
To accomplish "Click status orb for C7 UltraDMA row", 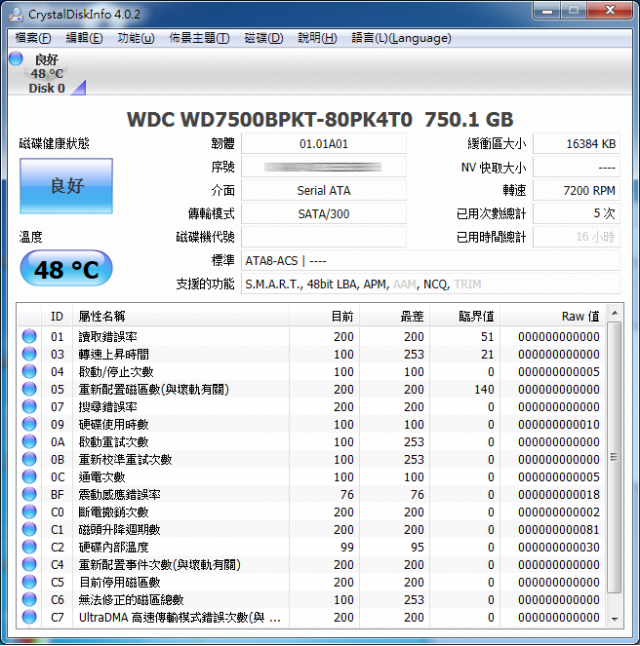I will coord(29,617).
